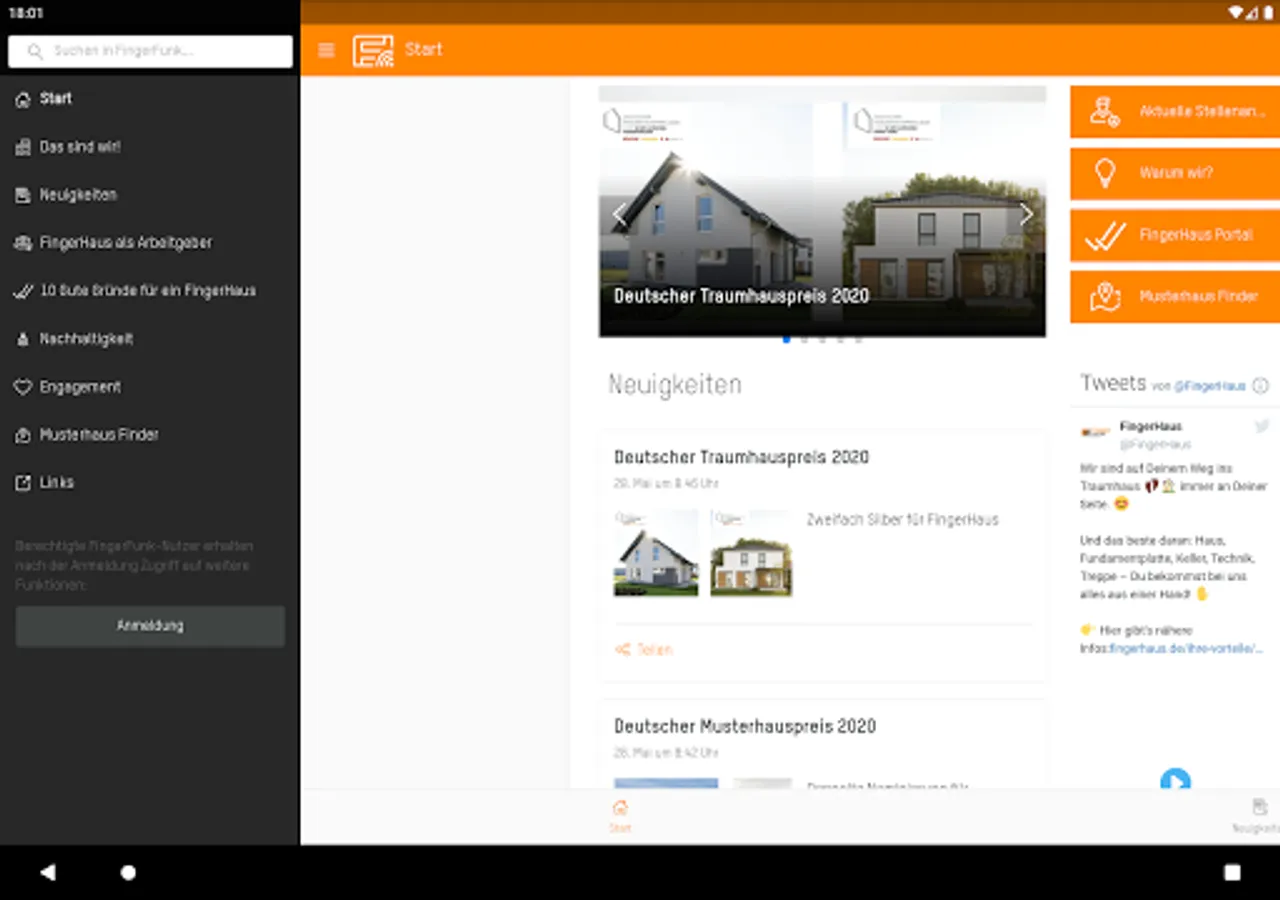Viewport: 1280px width, 900px height.
Task: Click the Neuigkeiten newspaper icon in sidebar
Action: click(x=23, y=195)
